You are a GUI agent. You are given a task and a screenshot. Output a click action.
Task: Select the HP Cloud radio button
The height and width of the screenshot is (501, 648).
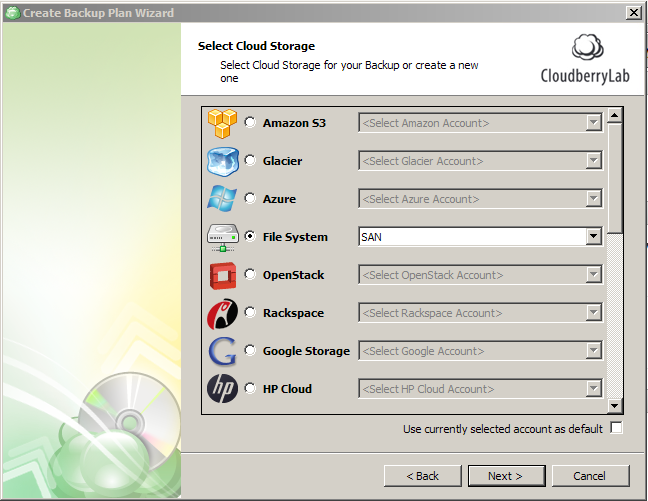pyautogui.click(x=250, y=388)
